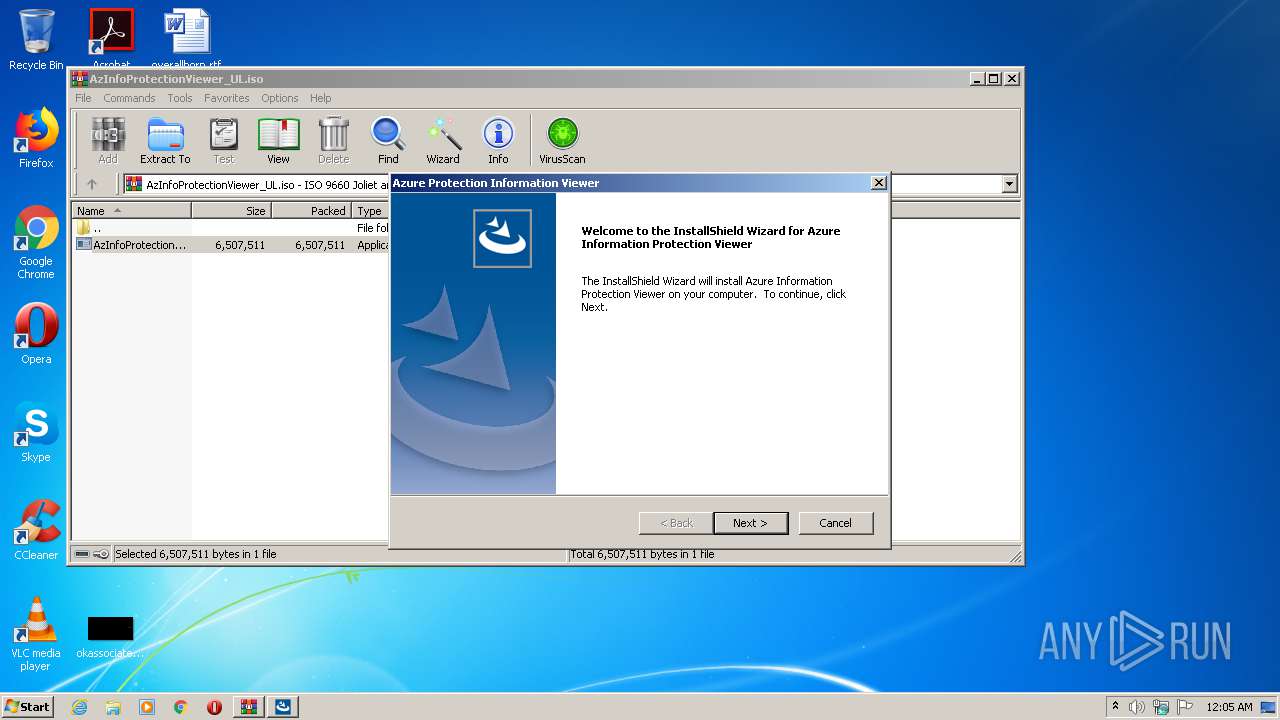
Task: Open the Favorites menu
Action: [227, 98]
